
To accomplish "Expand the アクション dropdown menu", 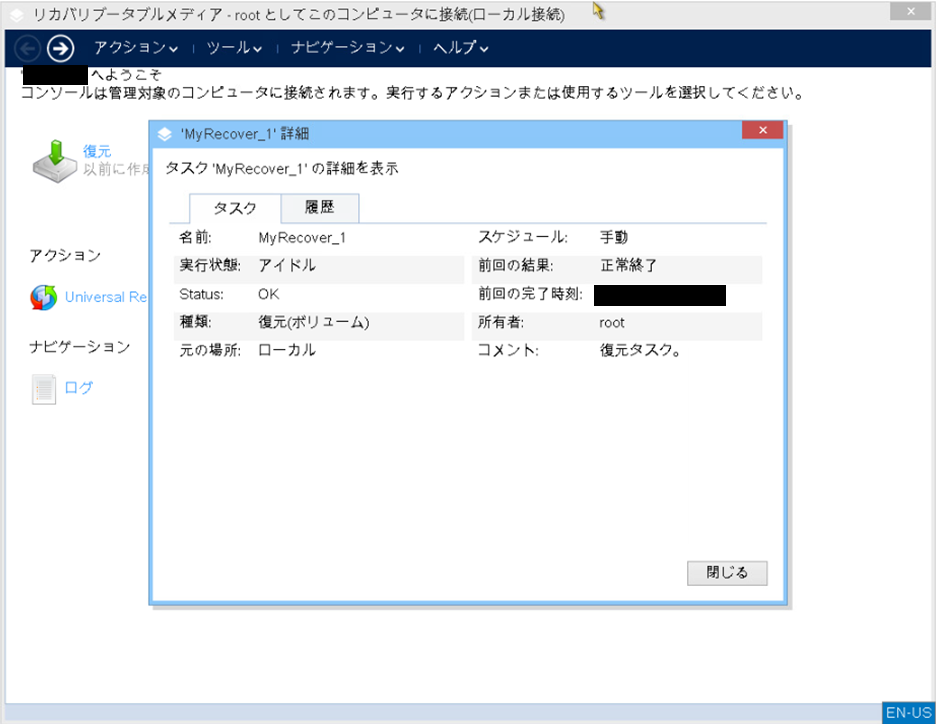I will coord(135,48).
